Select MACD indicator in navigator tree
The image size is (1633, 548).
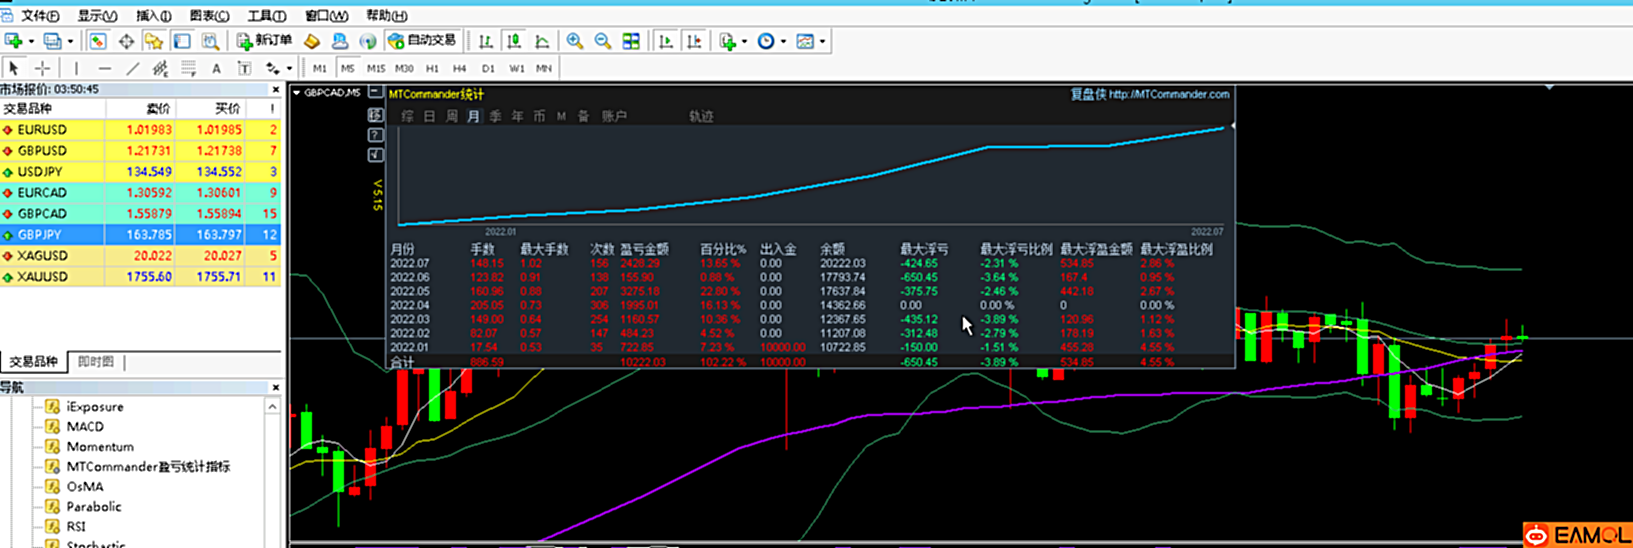[85, 427]
